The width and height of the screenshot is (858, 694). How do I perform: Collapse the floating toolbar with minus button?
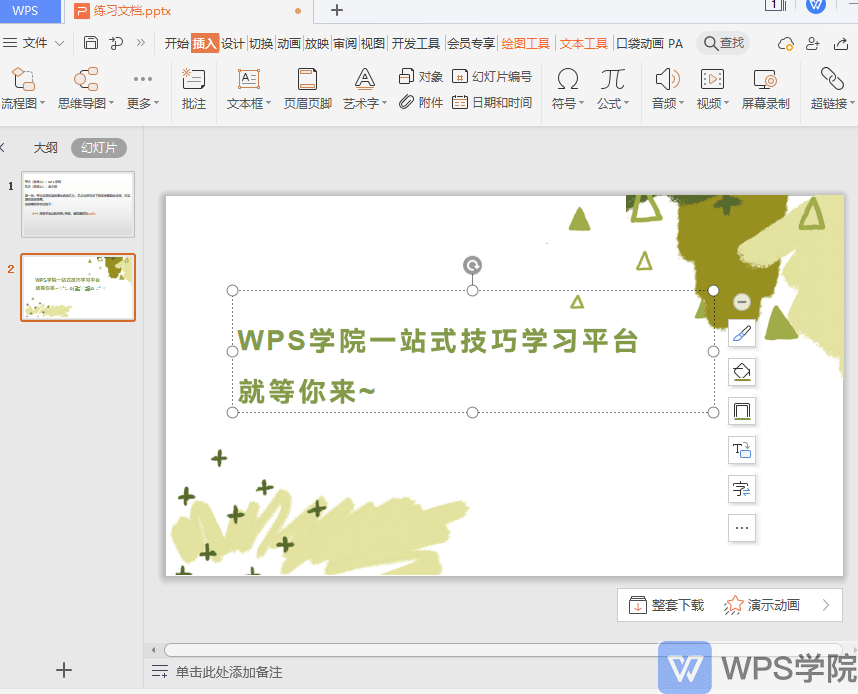pyautogui.click(x=741, y=301)
